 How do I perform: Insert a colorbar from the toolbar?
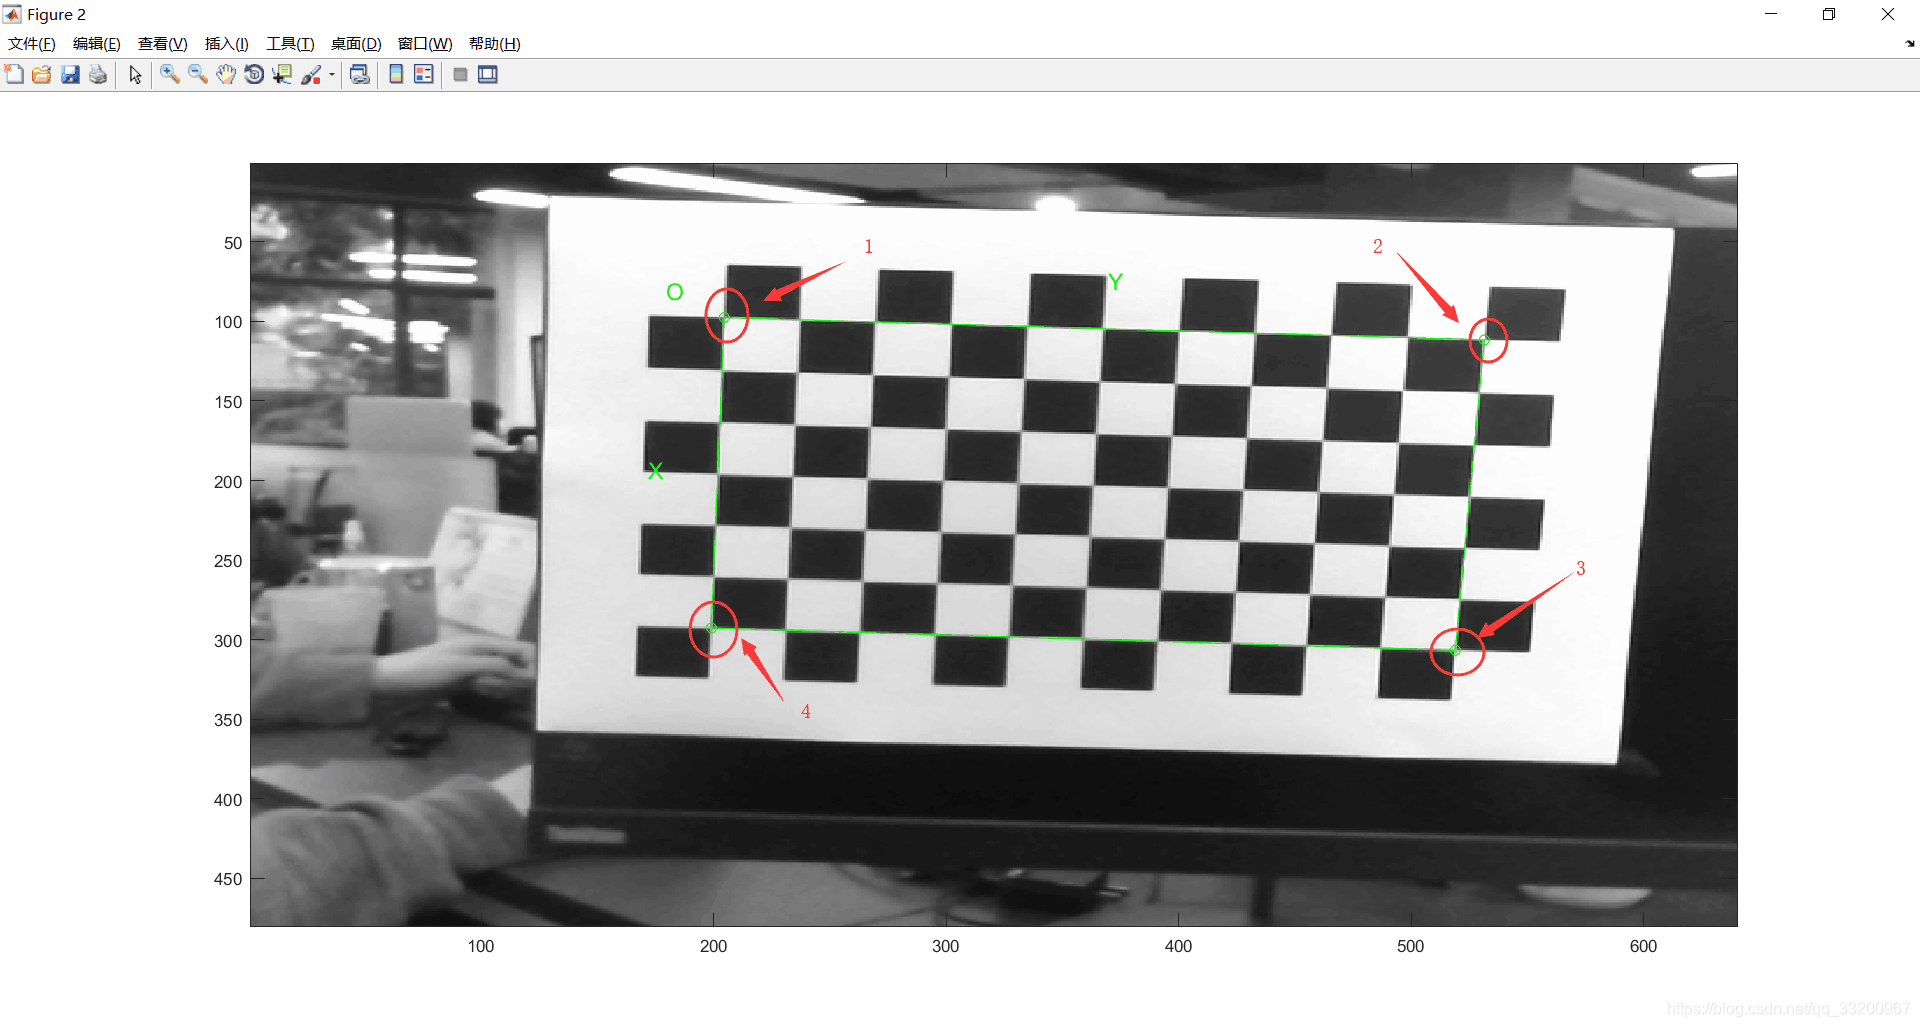click(x=396, y=75)
